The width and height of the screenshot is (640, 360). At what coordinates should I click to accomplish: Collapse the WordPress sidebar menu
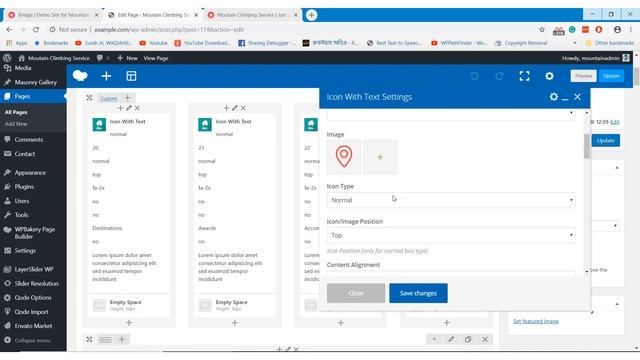pos(28,340)
